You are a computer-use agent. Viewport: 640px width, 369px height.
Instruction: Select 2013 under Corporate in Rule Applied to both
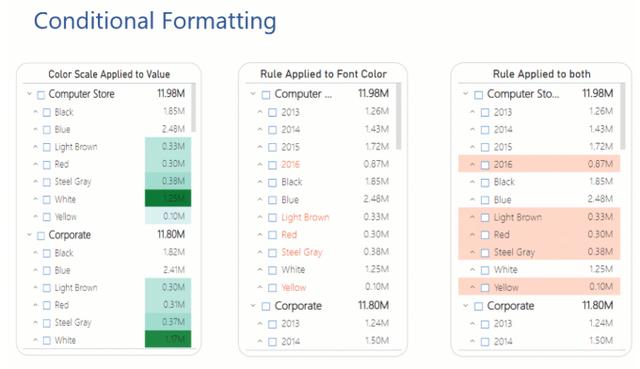click(539, 324)
